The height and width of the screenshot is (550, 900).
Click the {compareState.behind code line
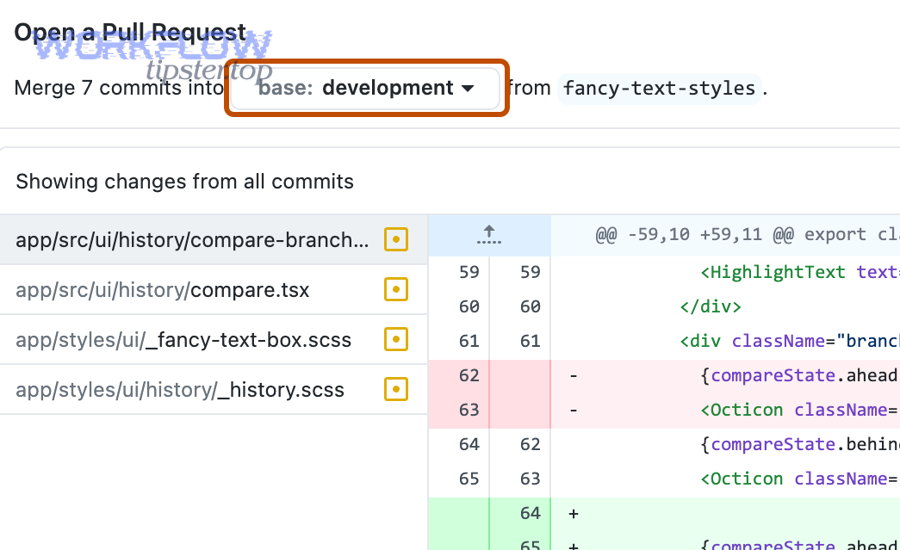point(726,444)
